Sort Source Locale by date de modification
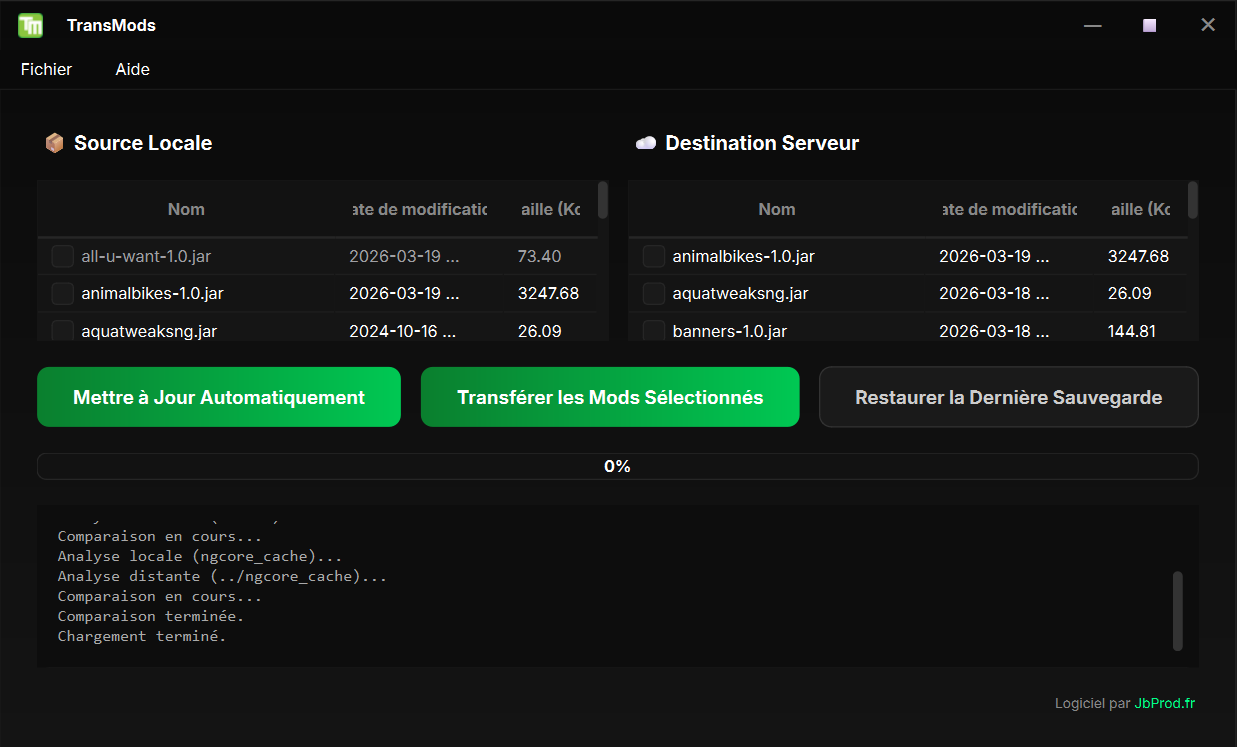This screenshot has width=1237, height=747. point(421,209)
